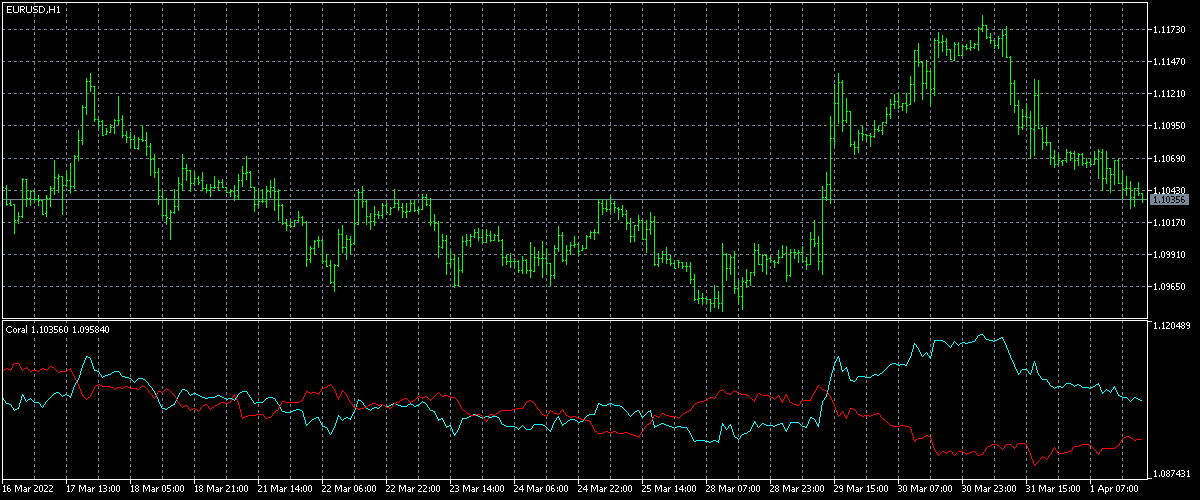Click the 1.09650 price axis label
1200x500 pixels.
[1169, 286]
